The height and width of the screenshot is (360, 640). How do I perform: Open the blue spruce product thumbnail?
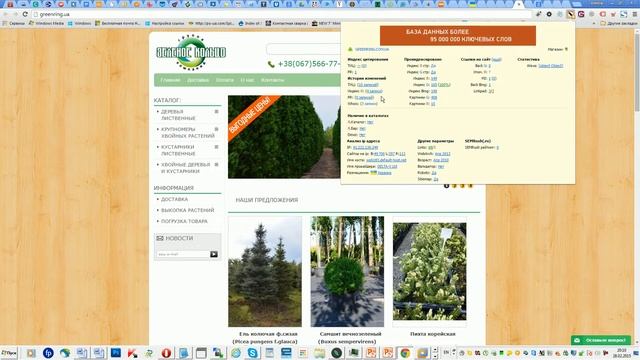[265, 271]
